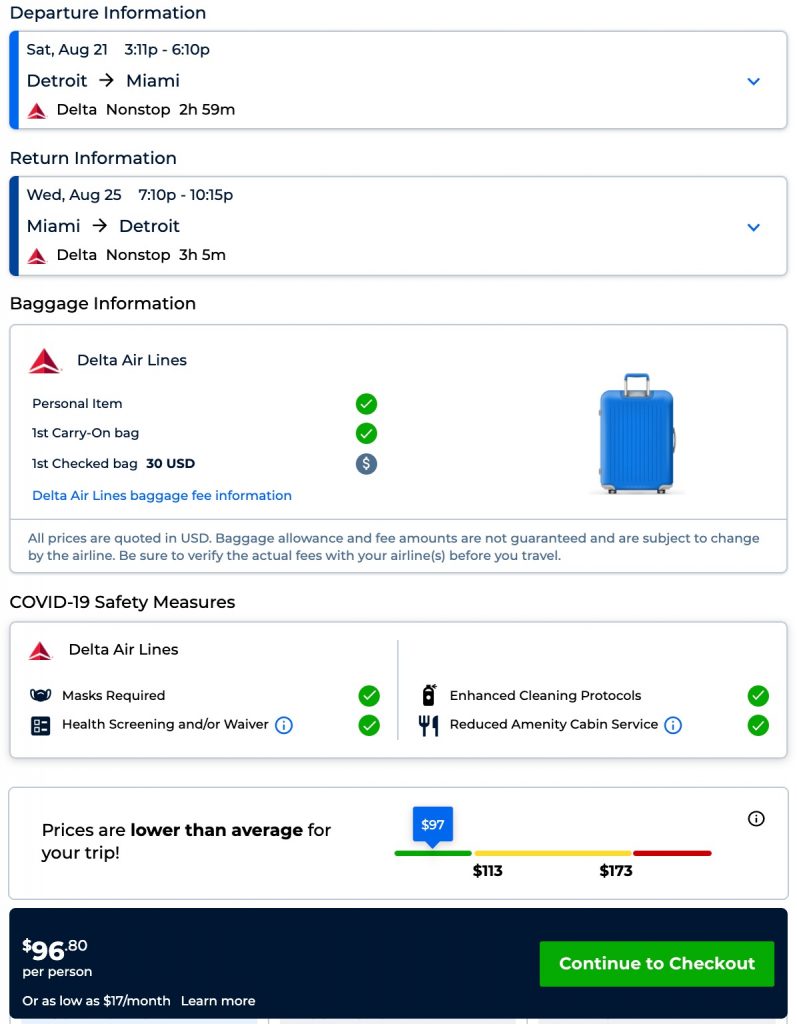797x1024 pixels.
Task: Click Continue to Checkout button
Action: tap(657, 963)
